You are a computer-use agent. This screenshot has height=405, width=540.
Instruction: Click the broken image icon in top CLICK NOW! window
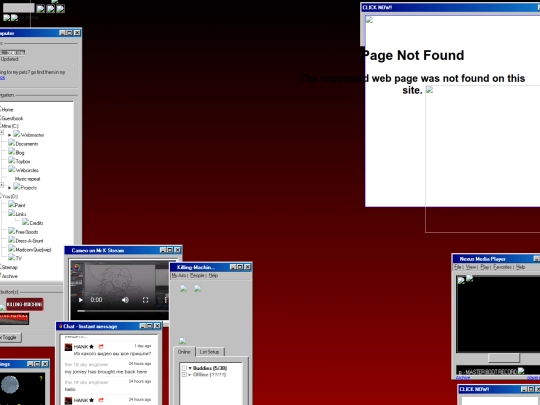(369, 20)
